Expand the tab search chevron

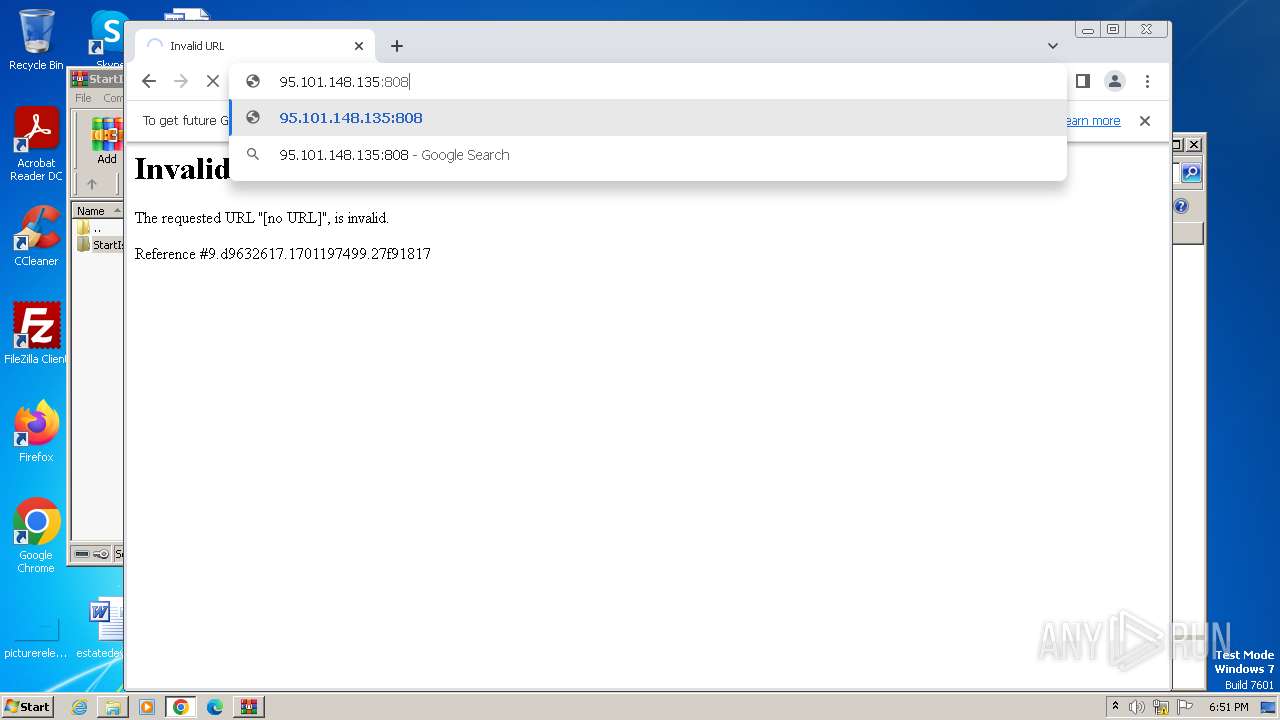click(x=1053, y=46)
